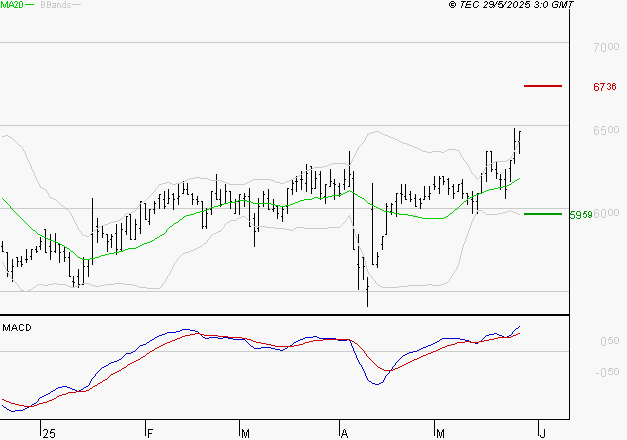Click the 25 year label on time axis
The width and height of the screenshot is (627, 440).
pos(49,434)
